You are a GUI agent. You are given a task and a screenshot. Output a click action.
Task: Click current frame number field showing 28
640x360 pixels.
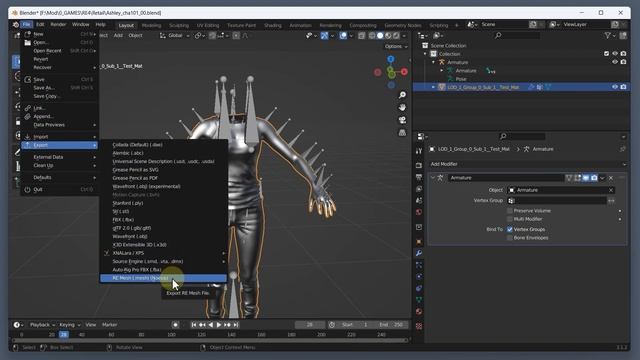coord(310,325)
